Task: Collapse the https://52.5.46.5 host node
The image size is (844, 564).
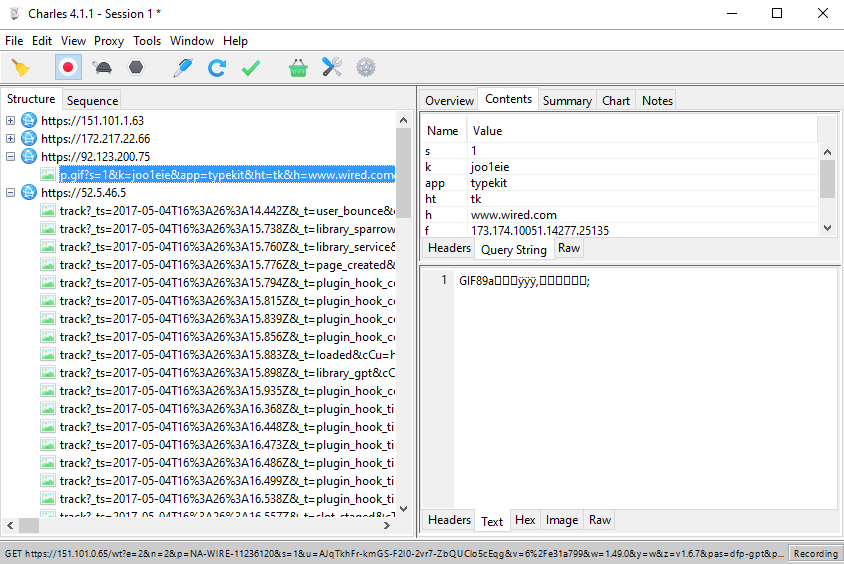Action: tap(11, 193)
